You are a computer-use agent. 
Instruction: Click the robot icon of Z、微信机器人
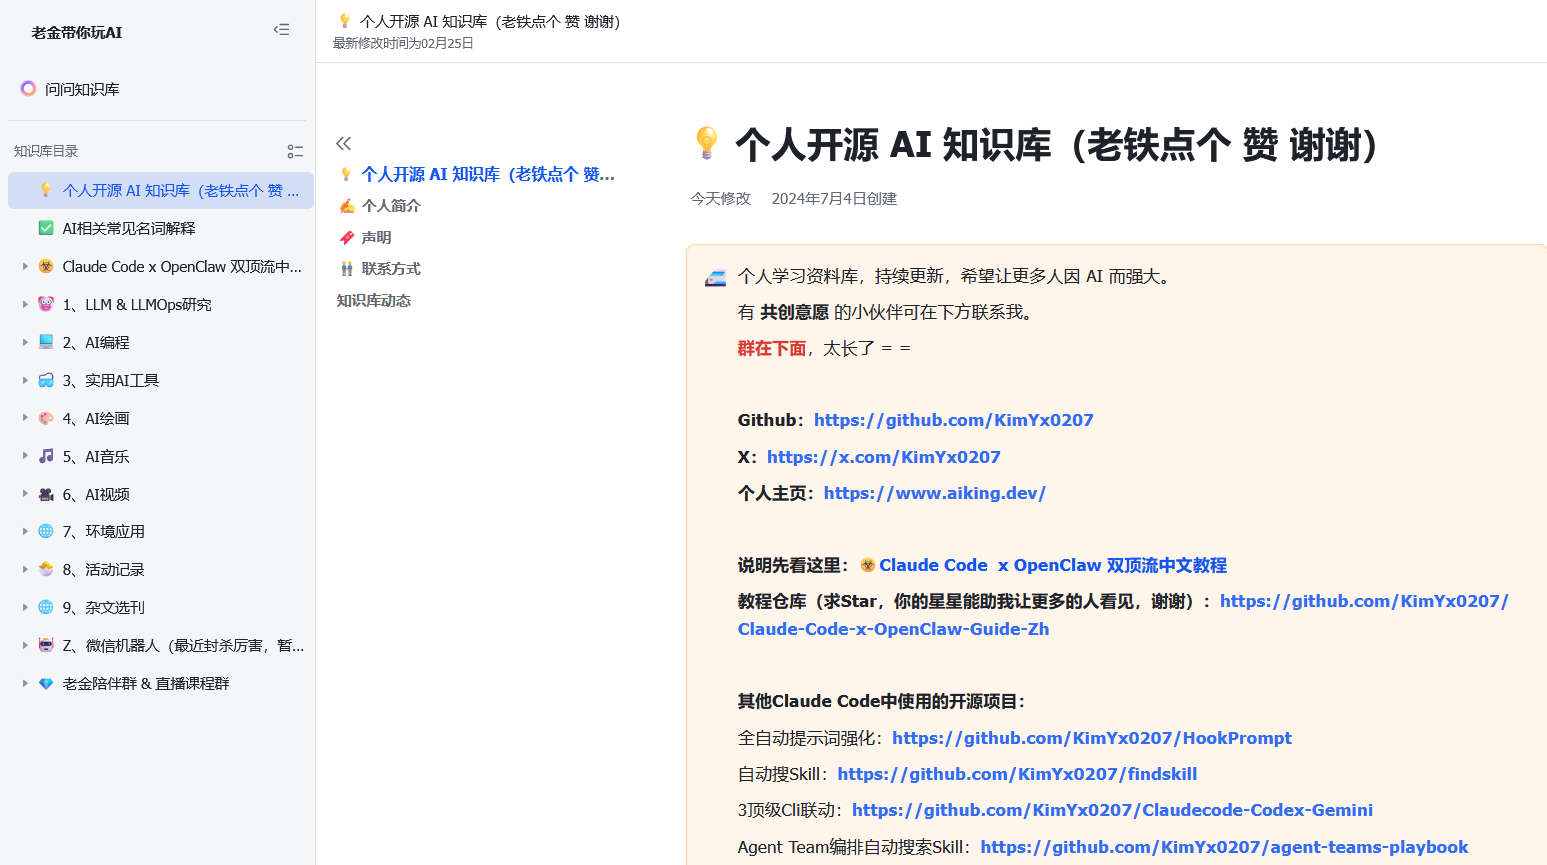(46, 645)
